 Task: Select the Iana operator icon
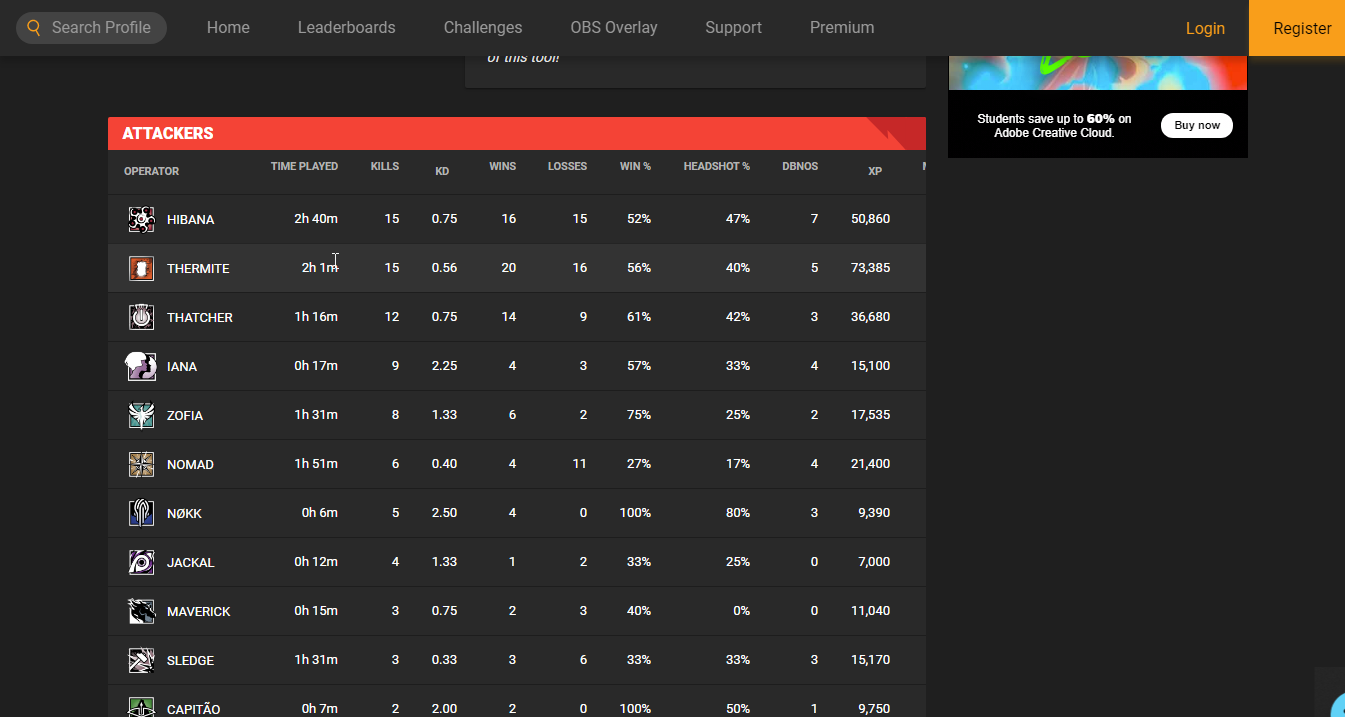[141, 366]
